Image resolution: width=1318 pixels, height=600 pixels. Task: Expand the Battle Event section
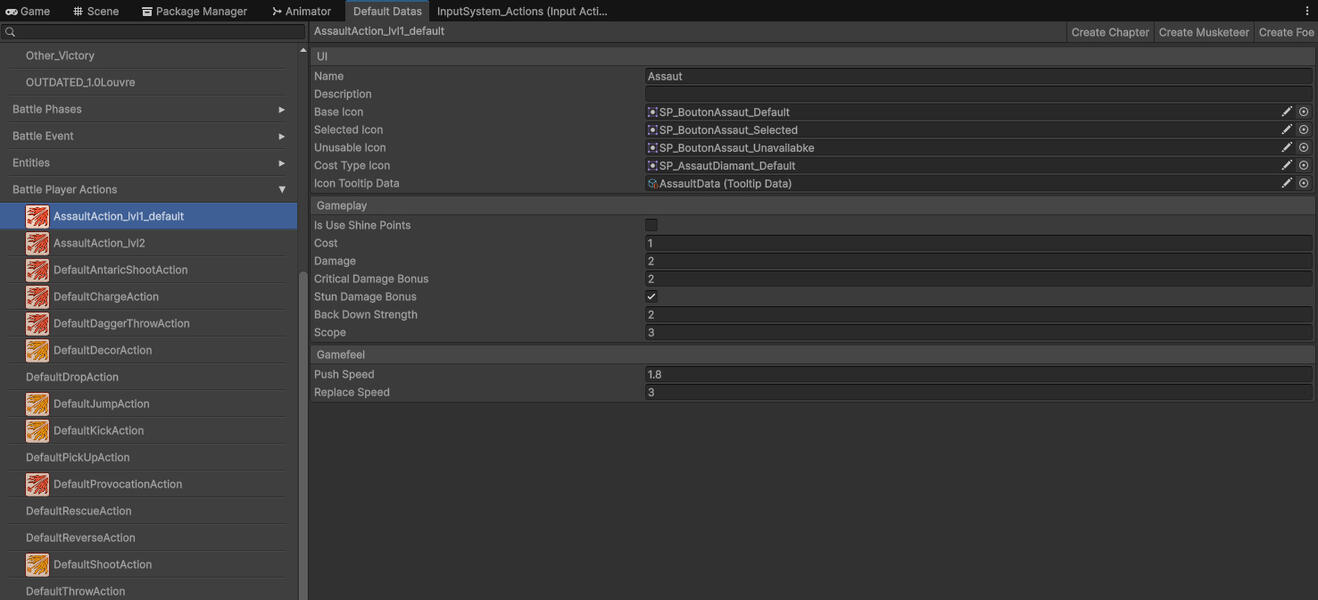pyautogui.click(x=281, y=136)
